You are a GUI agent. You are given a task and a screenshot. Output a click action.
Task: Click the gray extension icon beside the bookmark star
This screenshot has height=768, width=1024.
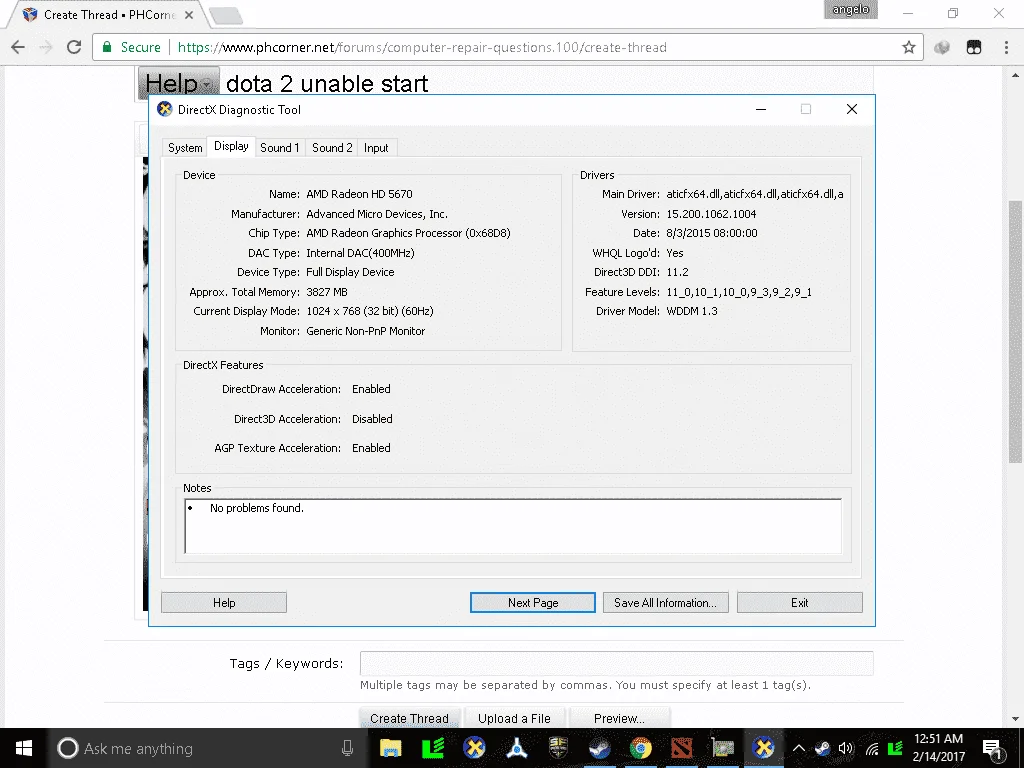click(942, 47)
